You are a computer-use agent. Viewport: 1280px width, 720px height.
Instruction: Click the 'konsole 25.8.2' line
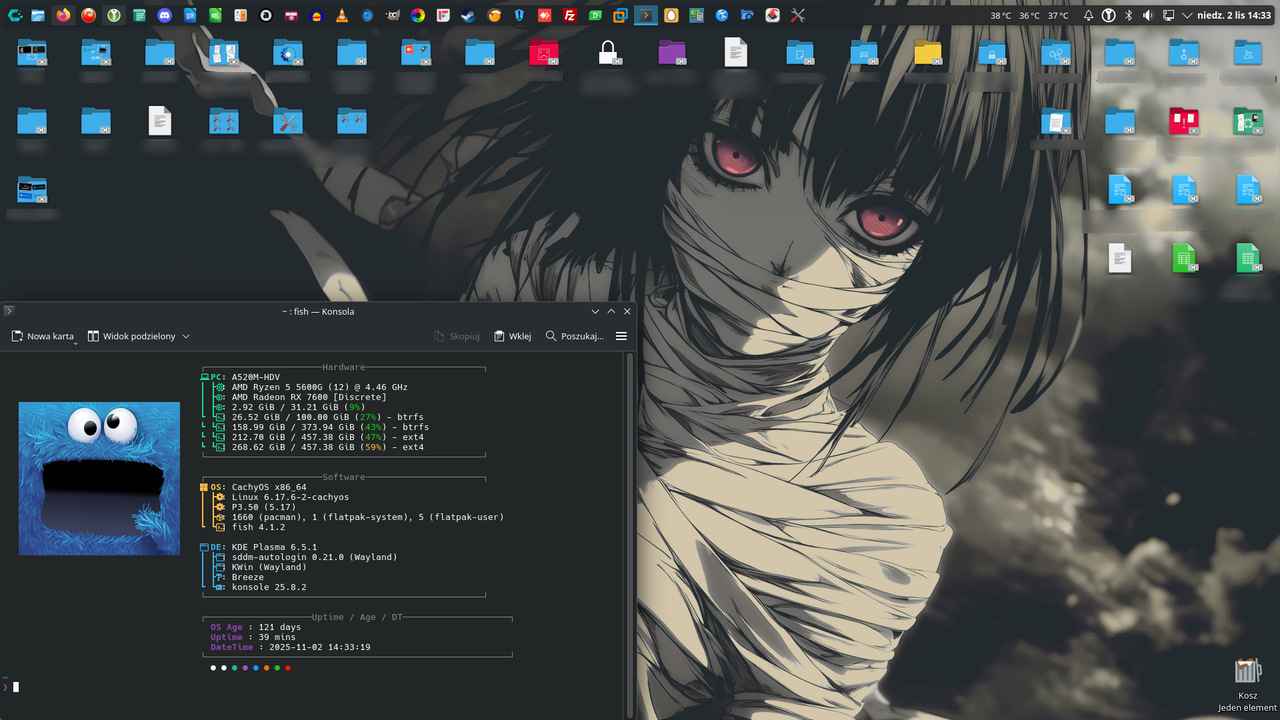(x=269, y=587)
